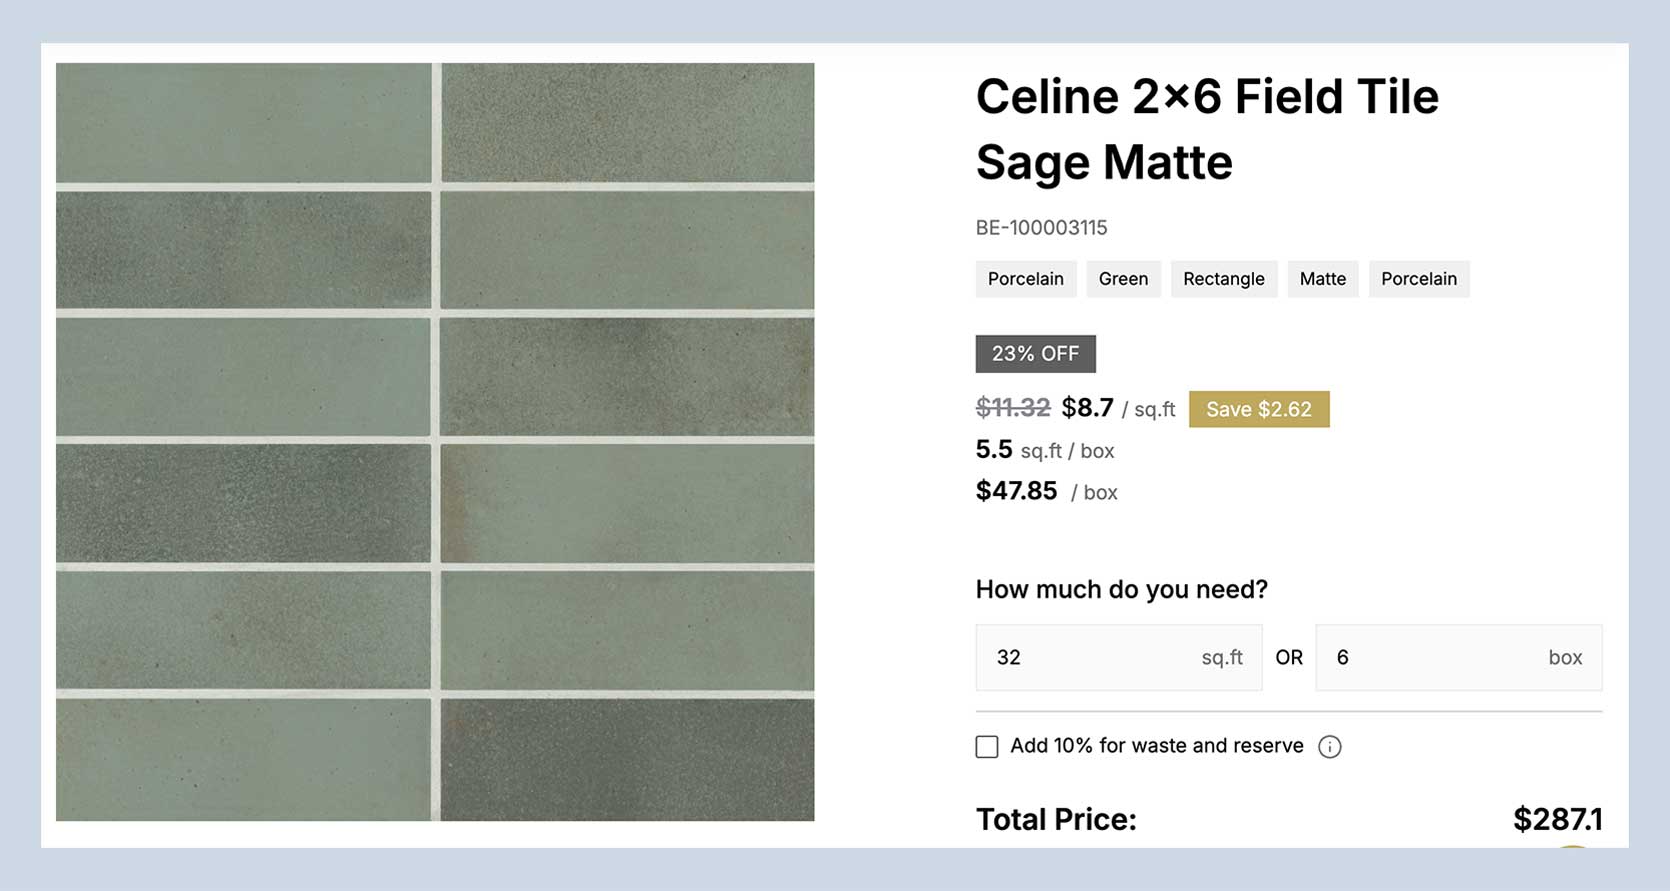The image size is (1670, 891).
Task: Click the Rectangle shape tag
Action: coord(1223,279)
